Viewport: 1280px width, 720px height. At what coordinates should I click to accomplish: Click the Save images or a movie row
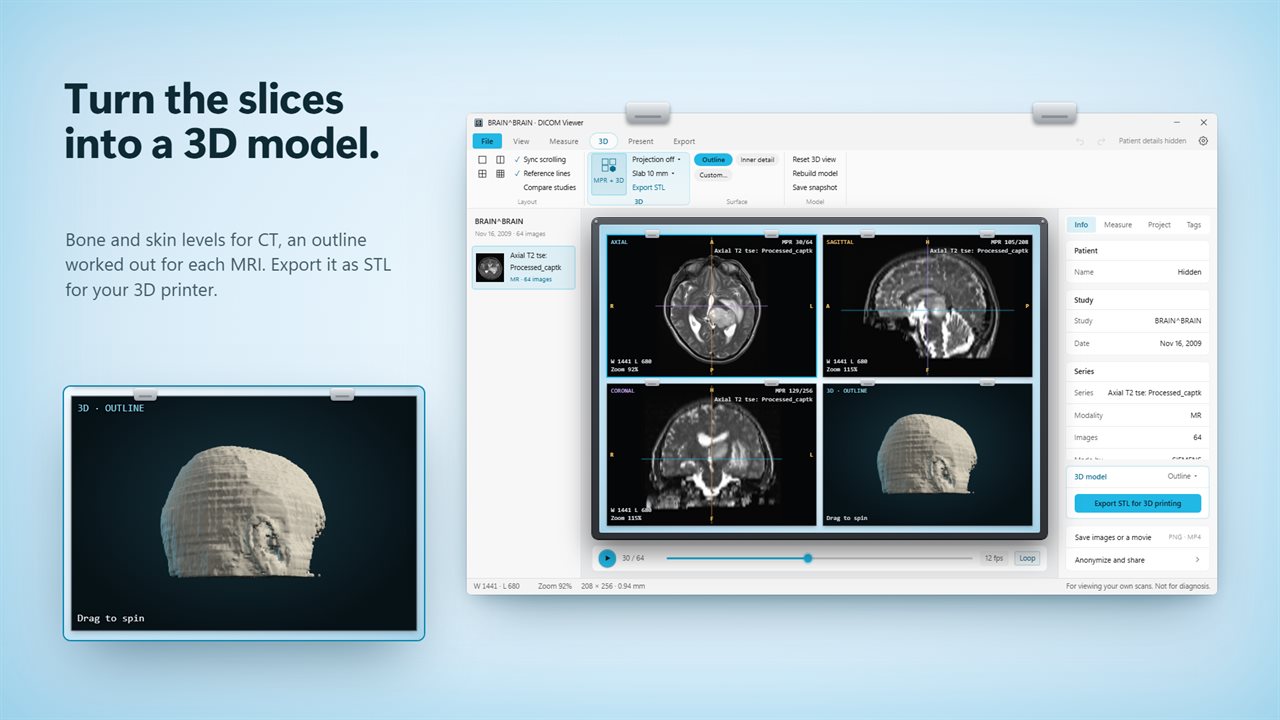click(1138, 538)
